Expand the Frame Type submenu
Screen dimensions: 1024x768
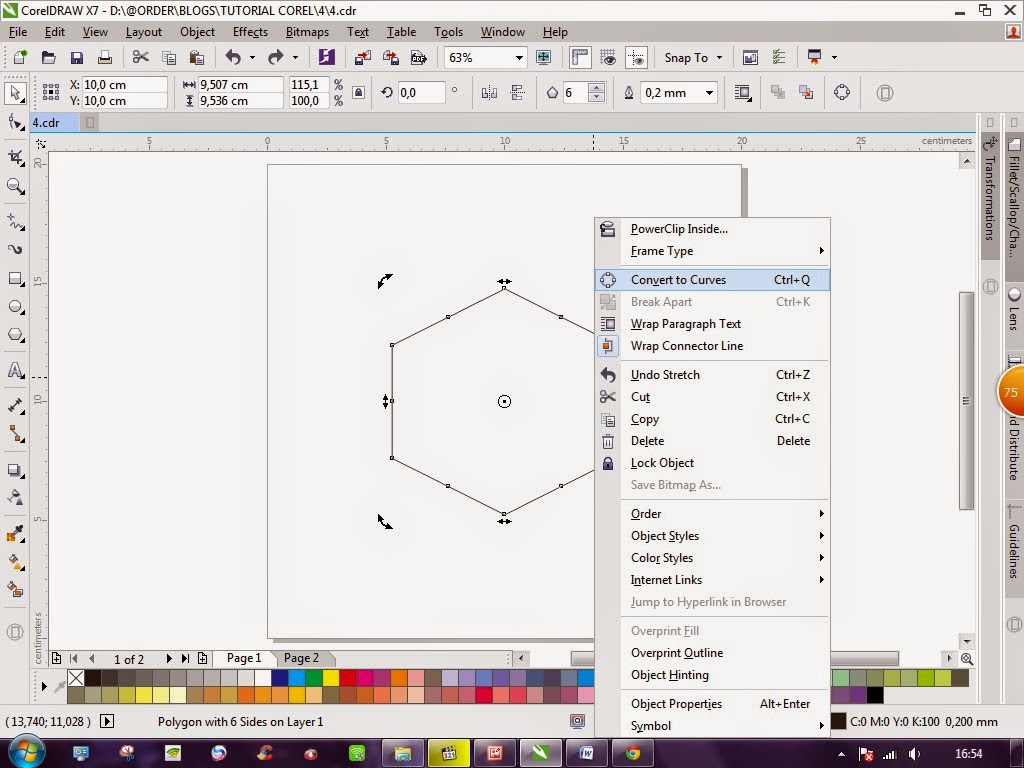[x=725, y=251]
